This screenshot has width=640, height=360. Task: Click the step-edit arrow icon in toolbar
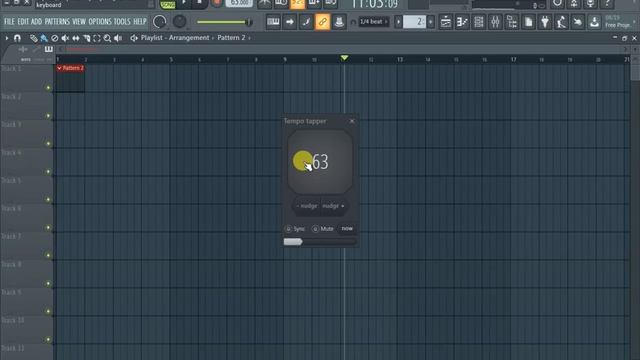[289, 22]
